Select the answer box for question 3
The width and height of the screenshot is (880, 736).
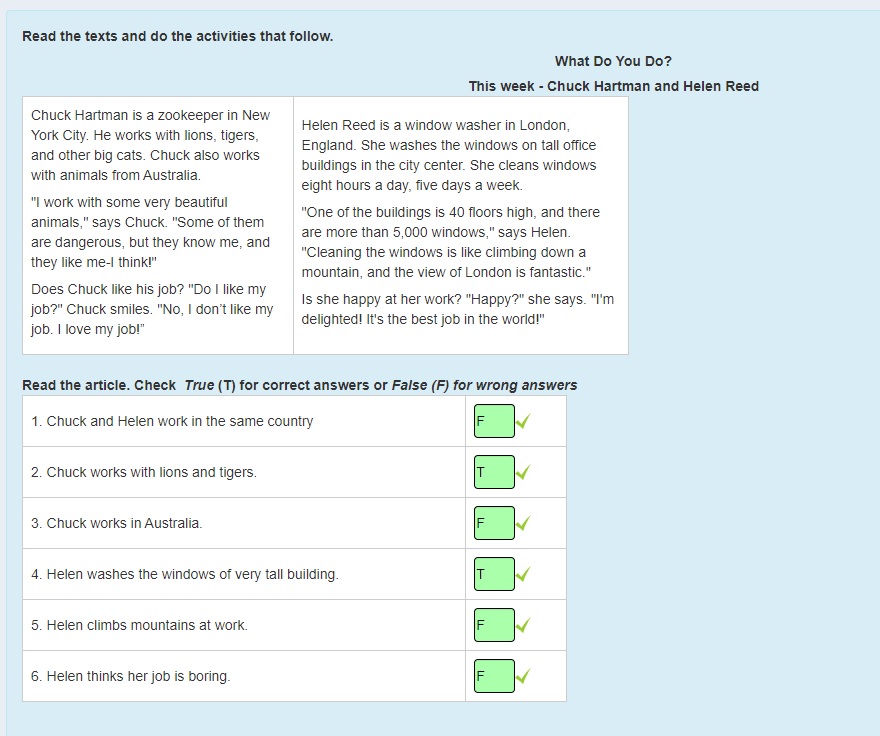point(494,523)
